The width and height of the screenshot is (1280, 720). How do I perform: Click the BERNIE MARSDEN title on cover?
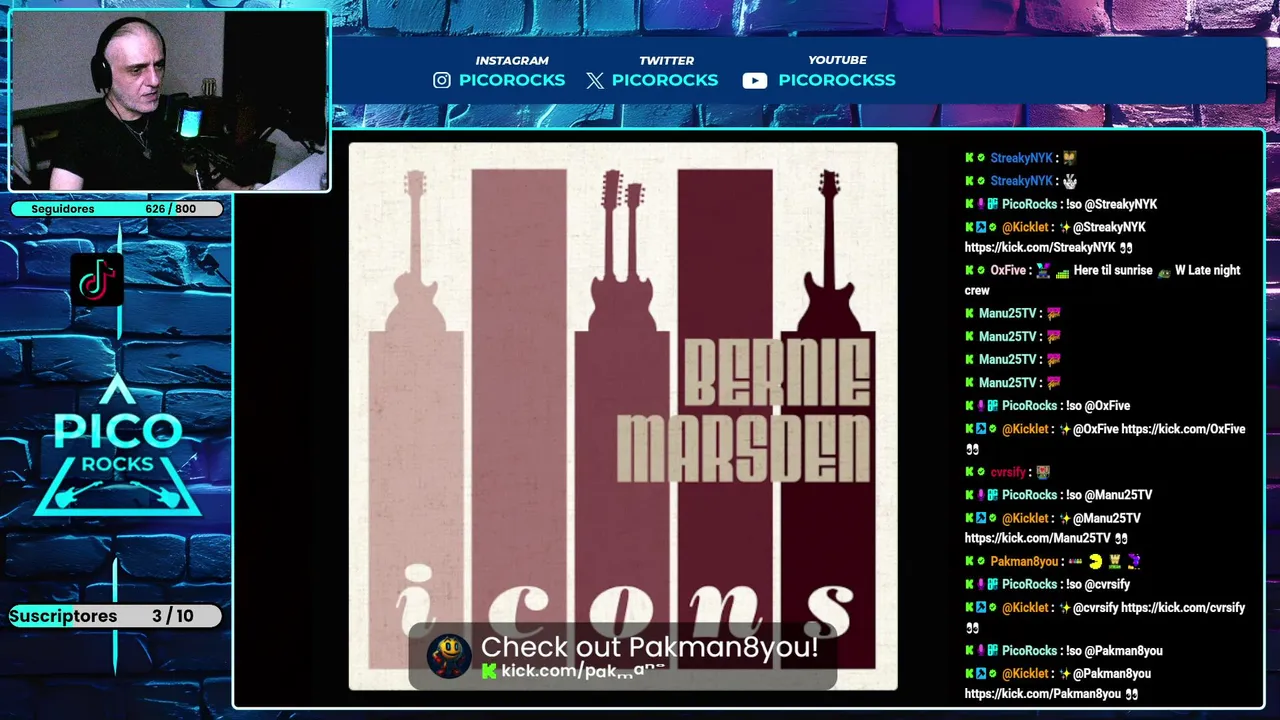tap(743, 410)
